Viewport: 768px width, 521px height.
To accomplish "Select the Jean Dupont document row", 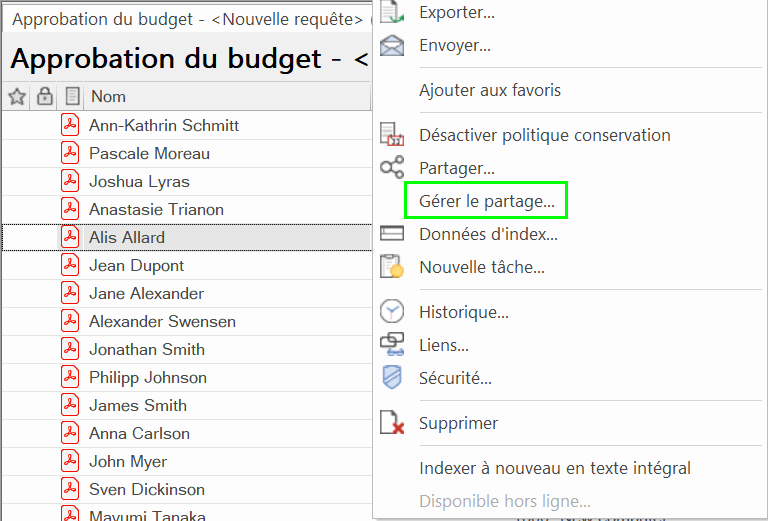I will 187,265.
